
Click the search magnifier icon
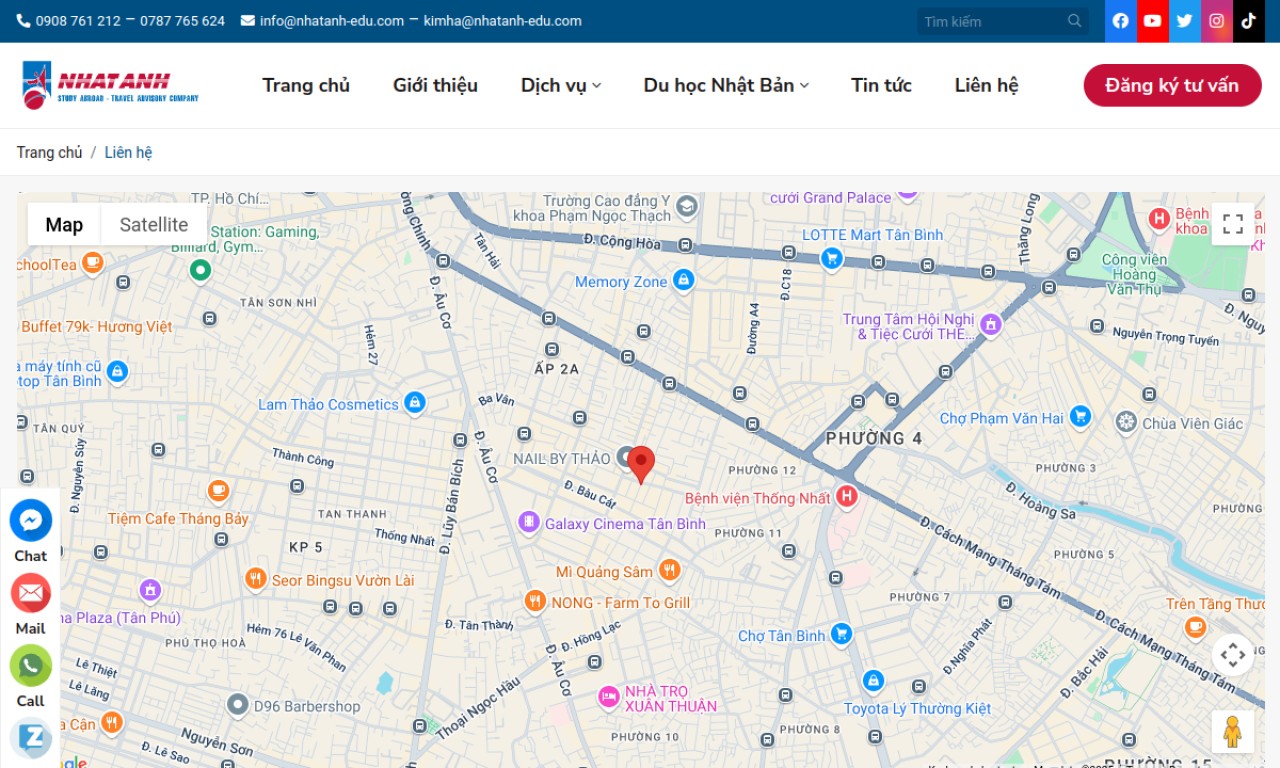(1075, 21)
